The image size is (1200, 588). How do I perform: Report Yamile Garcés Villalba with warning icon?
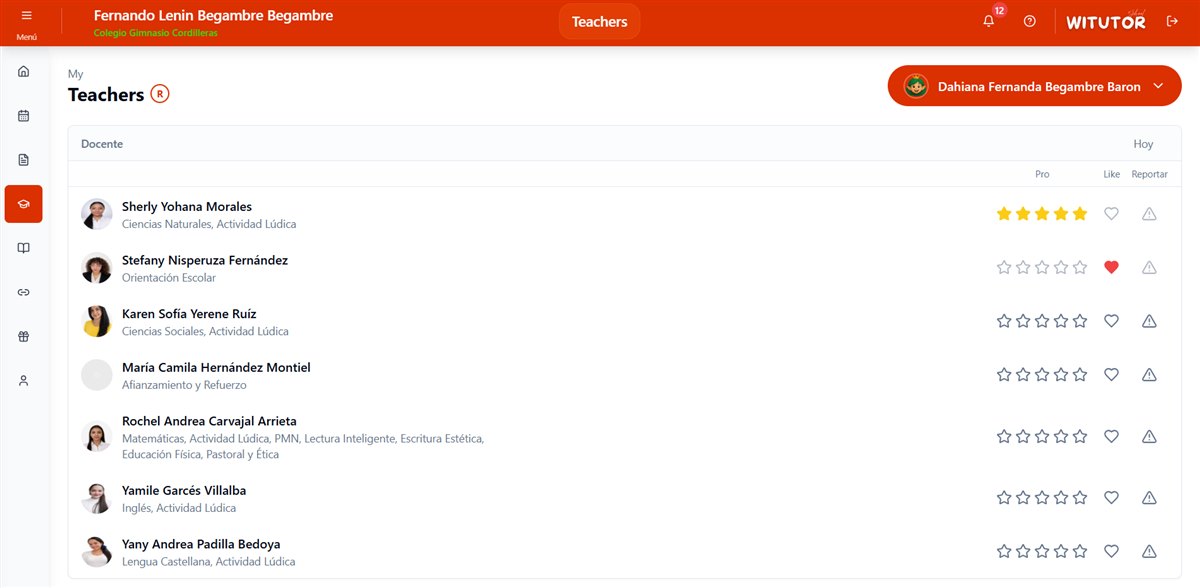[1149, 498]
